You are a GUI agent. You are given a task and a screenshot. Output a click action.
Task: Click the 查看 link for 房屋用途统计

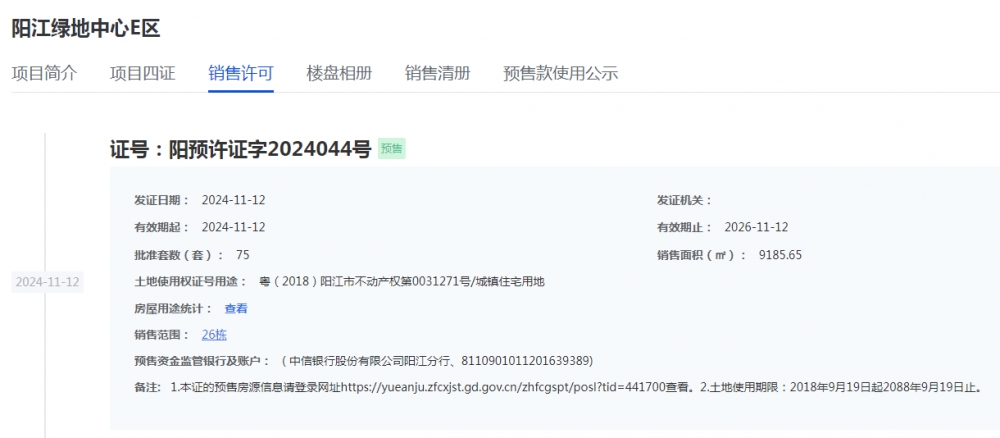[x=236, y=309]
